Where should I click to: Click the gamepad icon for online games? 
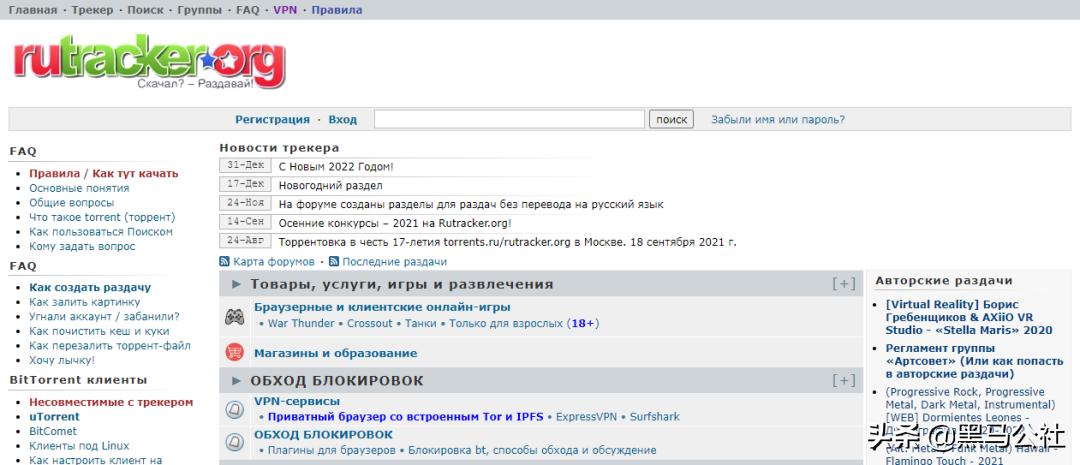coord(234,317)
